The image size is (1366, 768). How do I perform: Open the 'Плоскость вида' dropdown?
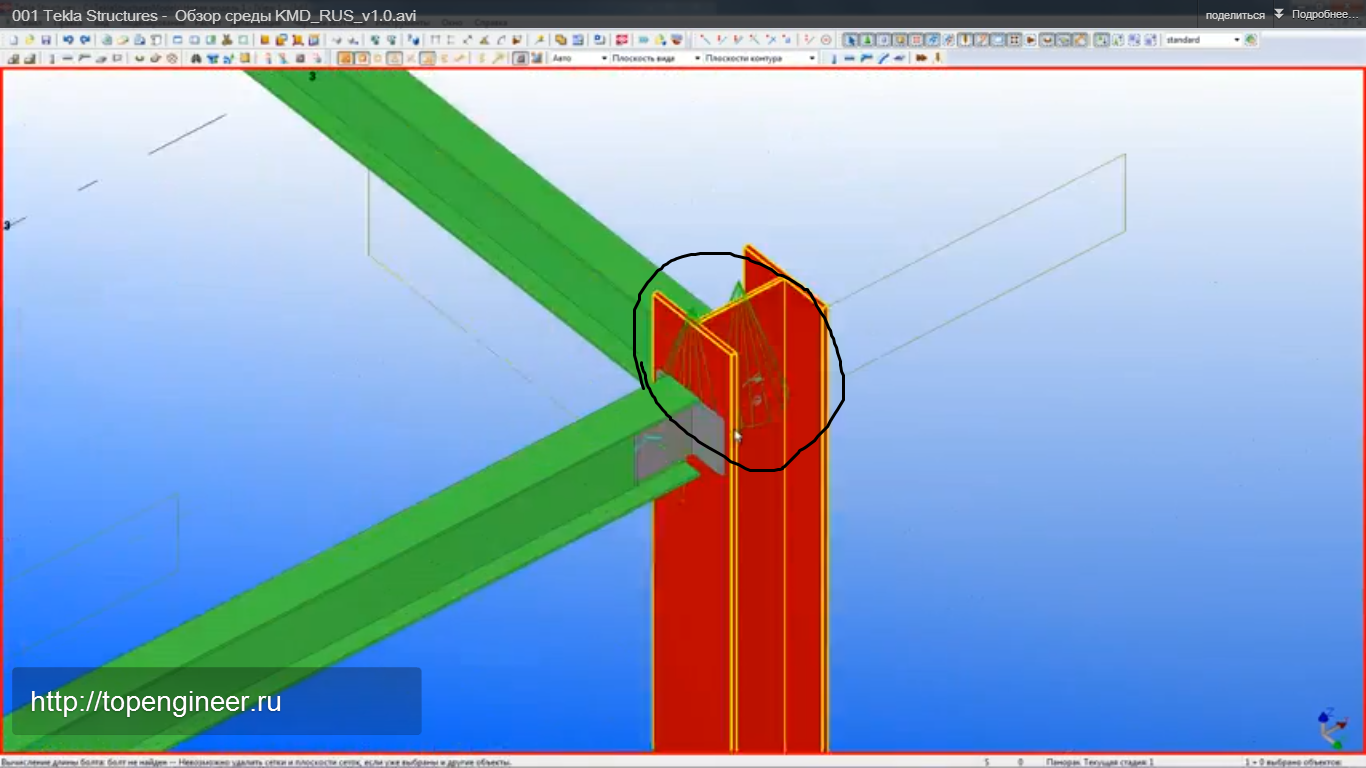tap(656, 58)
